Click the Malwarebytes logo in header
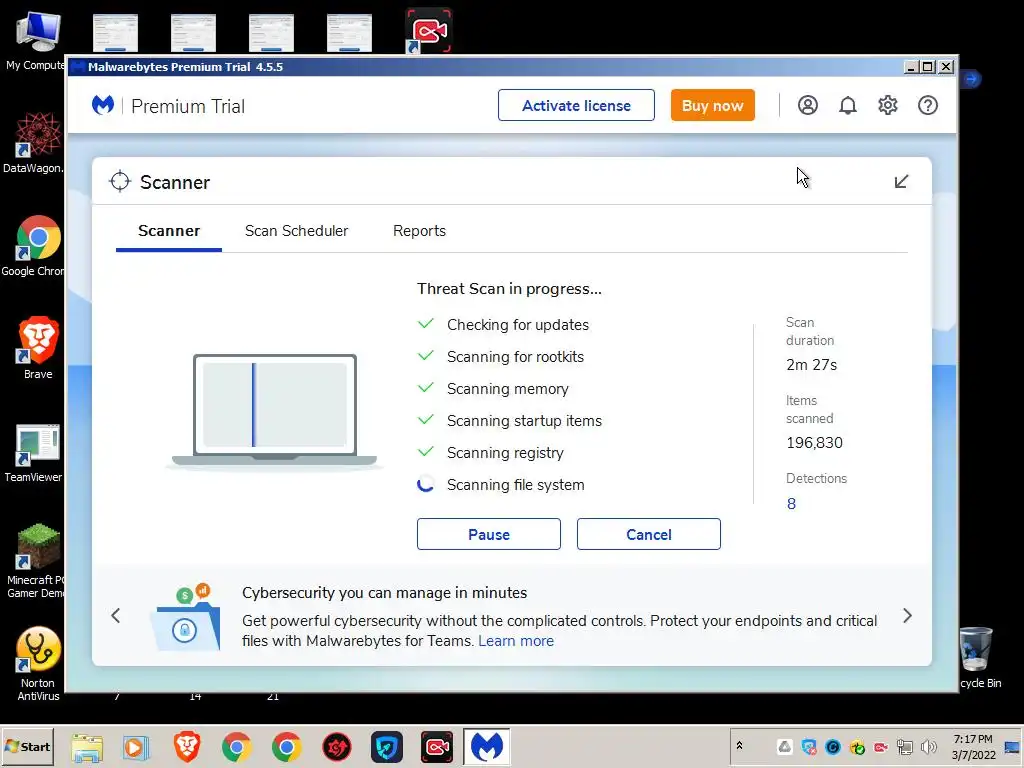Image resolution: width=1024 pixels, height=768 pixels. 103,105
